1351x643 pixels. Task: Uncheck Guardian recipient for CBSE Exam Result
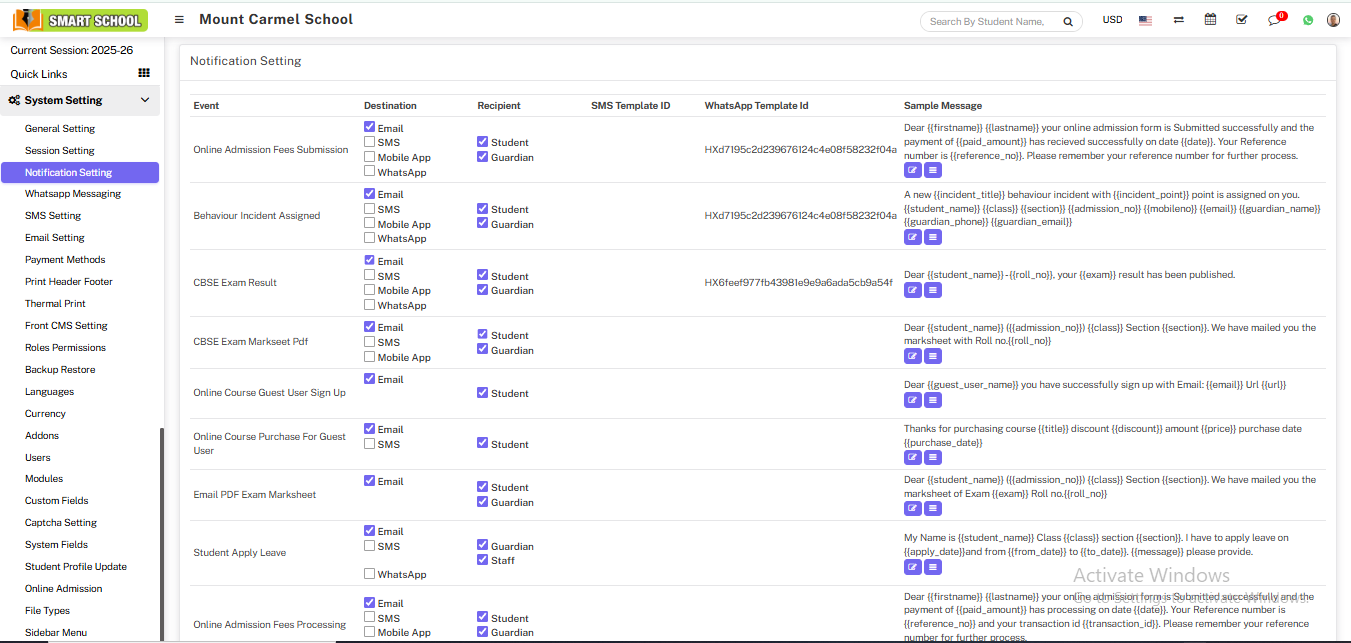(483, 290)
